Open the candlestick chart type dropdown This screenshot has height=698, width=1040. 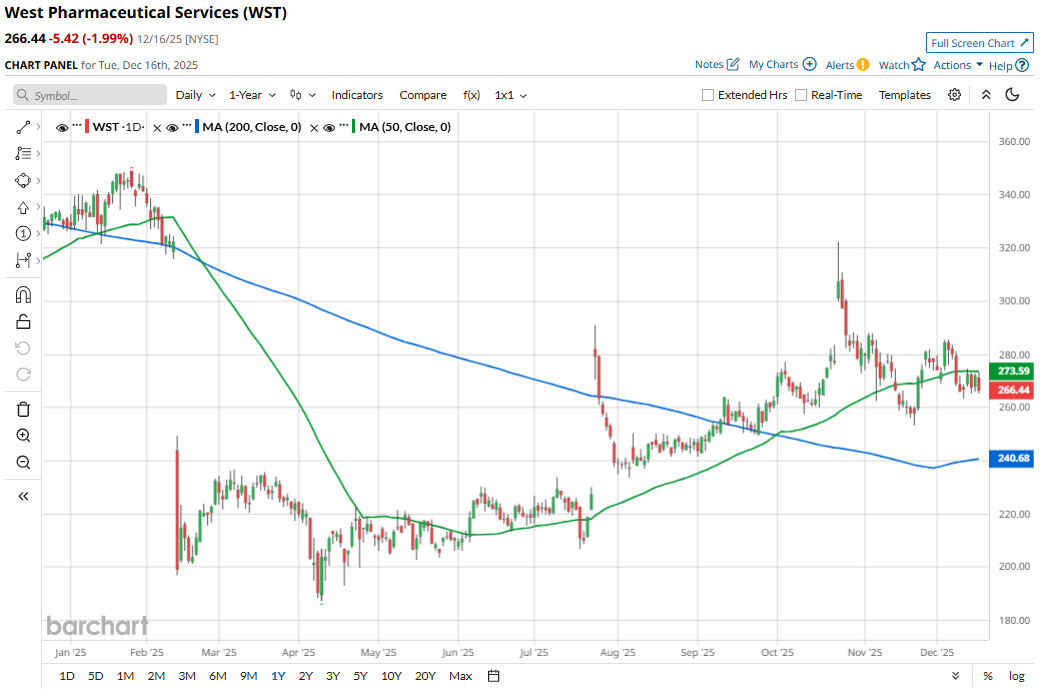tap(302, 95)
